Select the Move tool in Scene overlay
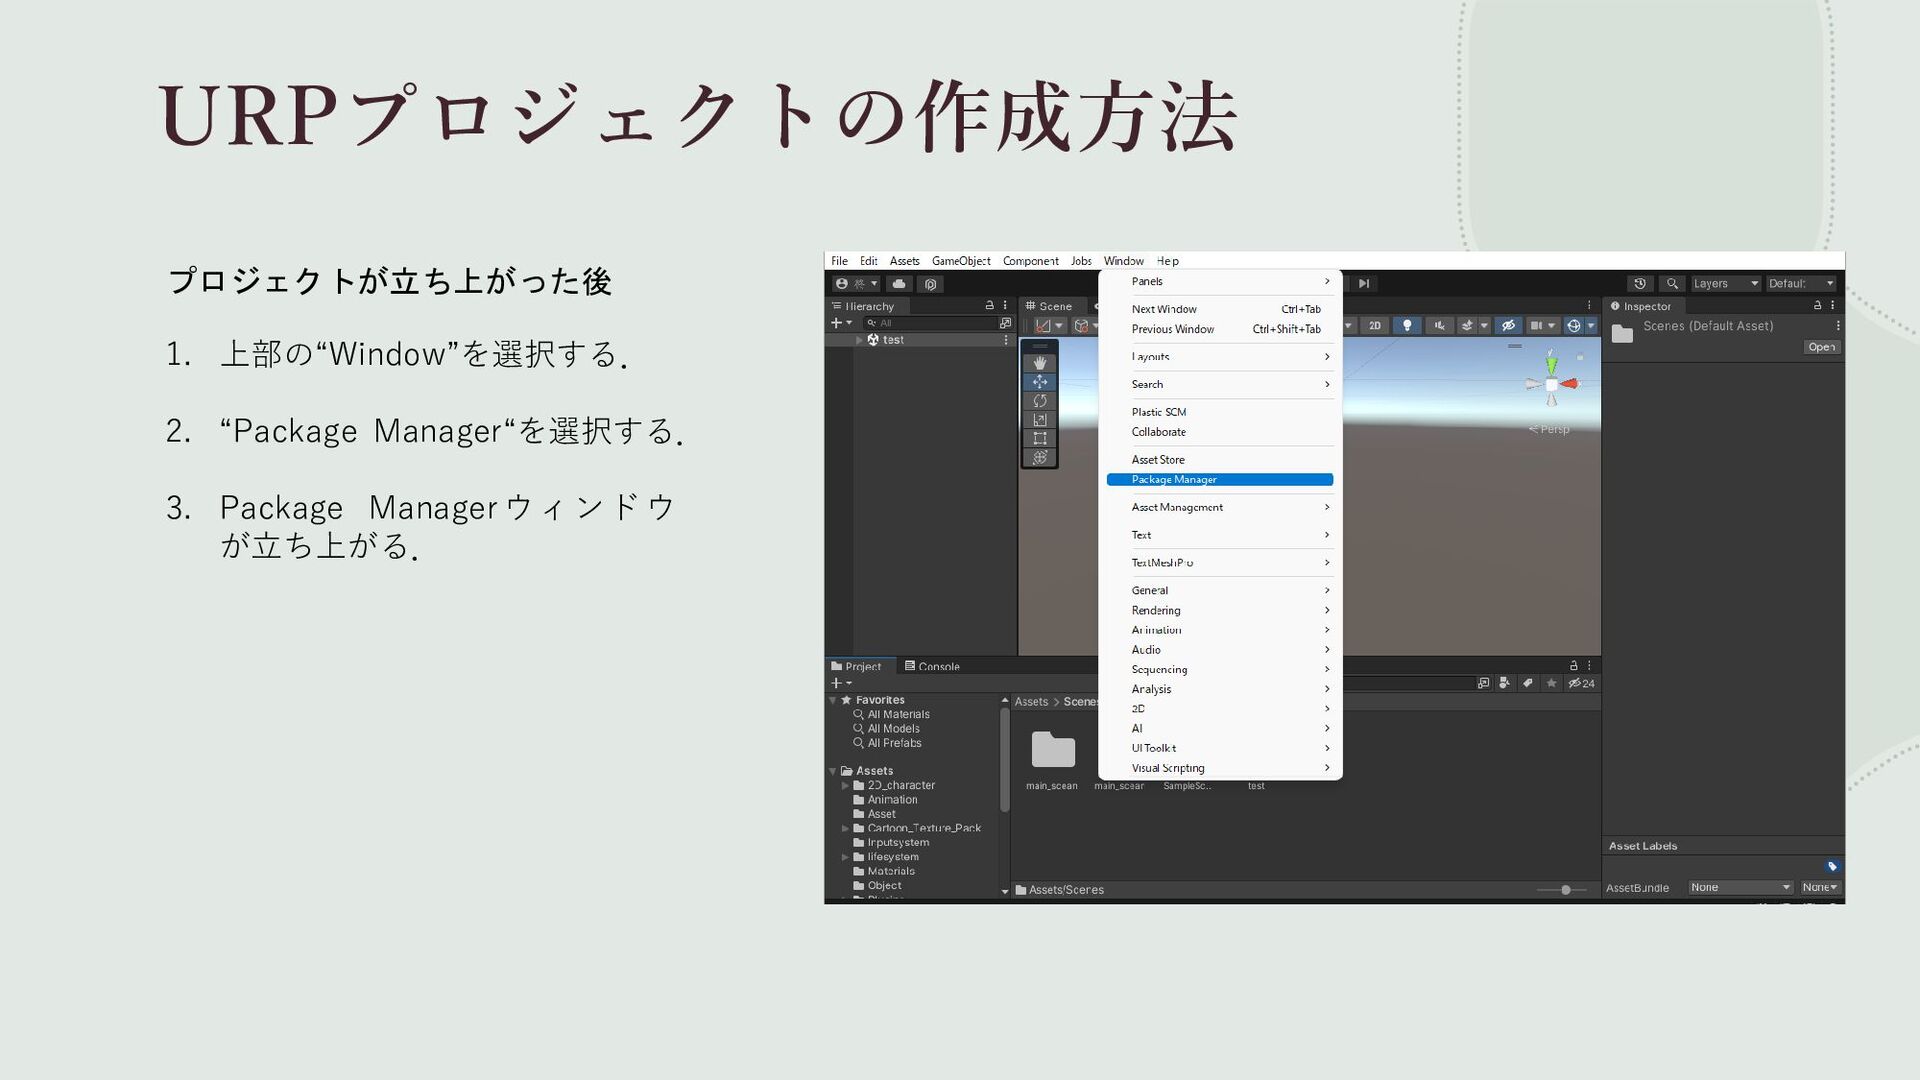 point(1040,382)
